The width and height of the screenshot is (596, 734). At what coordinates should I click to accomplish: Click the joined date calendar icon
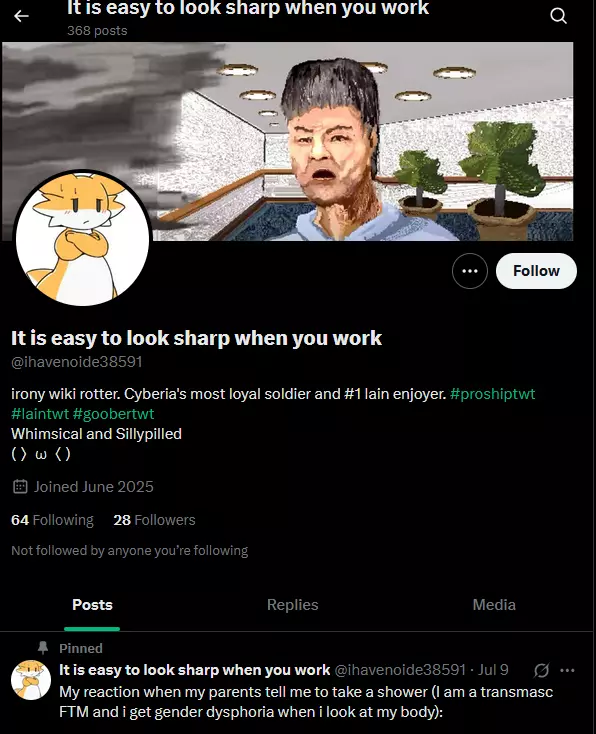point(20,487)
